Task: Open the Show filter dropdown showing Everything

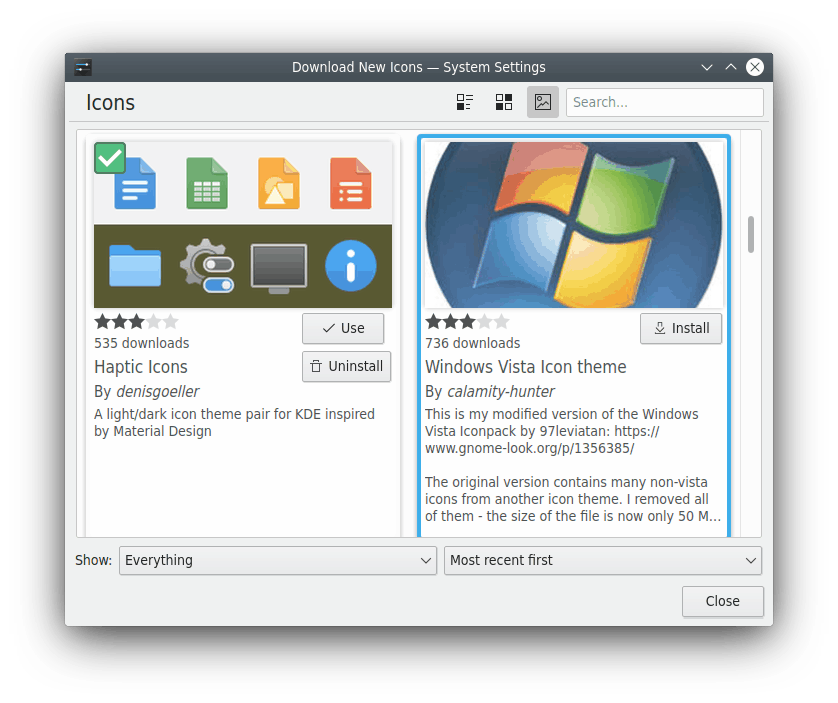Action: click(x=277, y=560)
